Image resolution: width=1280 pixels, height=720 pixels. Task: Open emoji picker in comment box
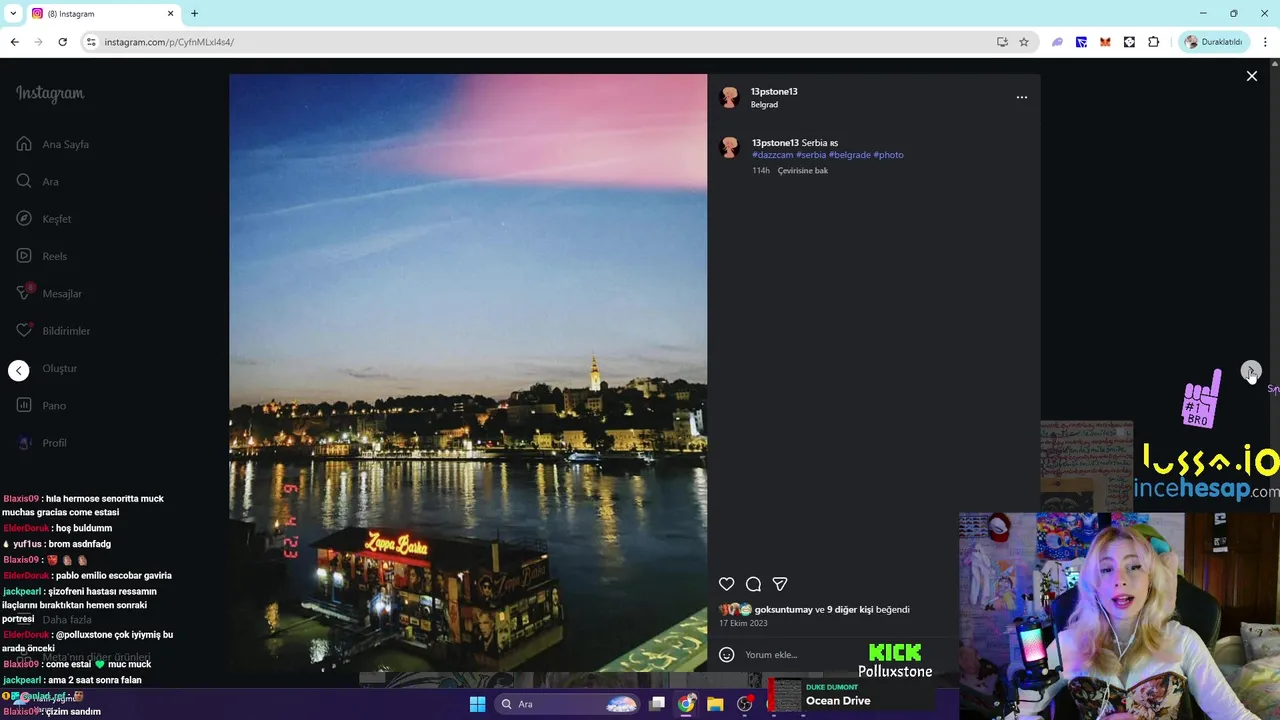point(727,655)
